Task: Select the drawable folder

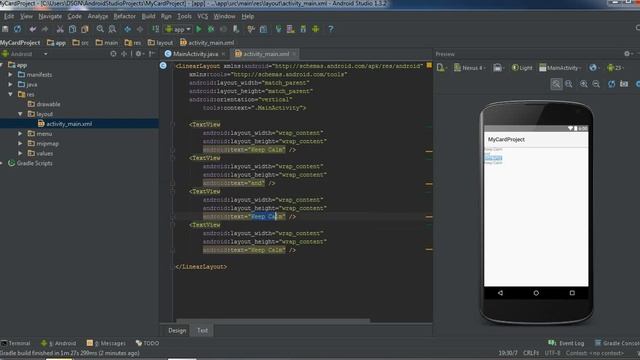Action: point(44,104)
